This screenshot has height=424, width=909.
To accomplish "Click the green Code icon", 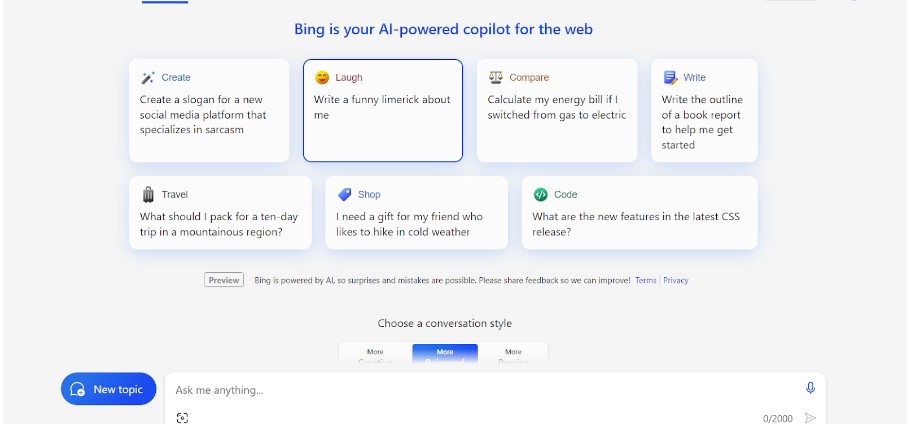I will 540,195.
